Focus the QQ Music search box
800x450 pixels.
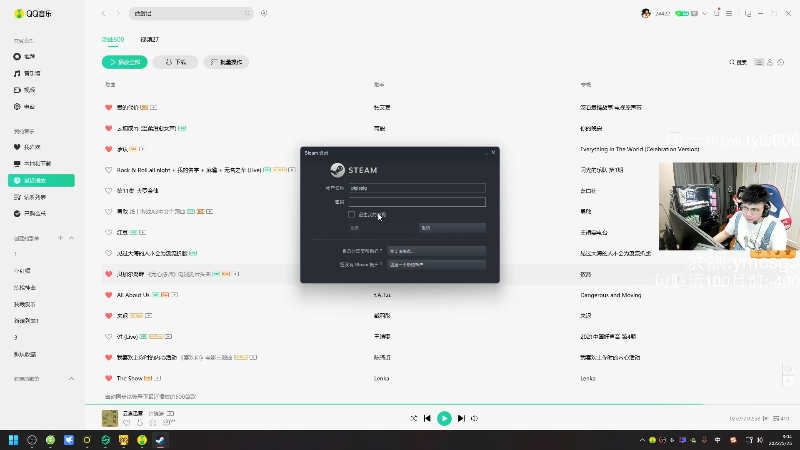point(191,13)
